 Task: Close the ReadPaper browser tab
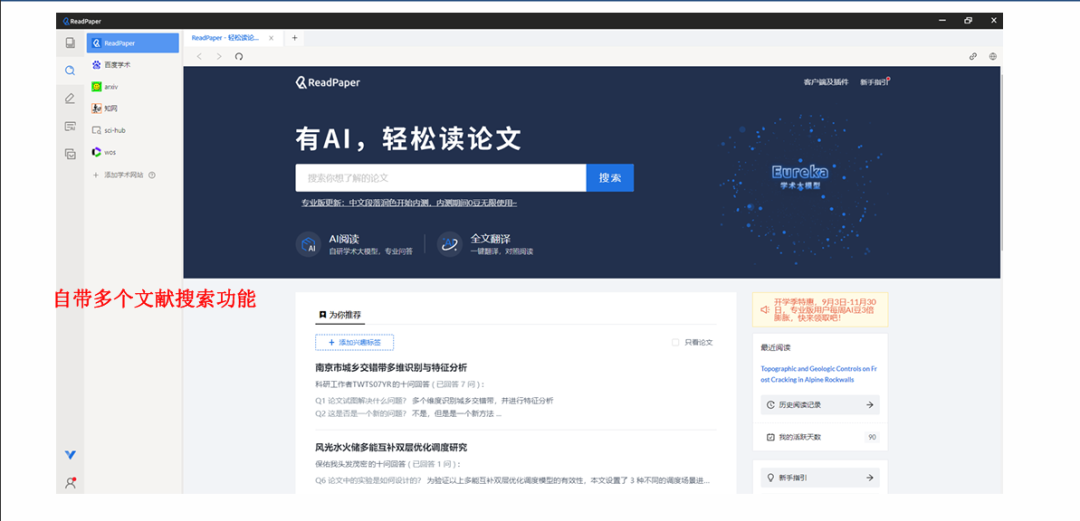click(x=271, y=38)
